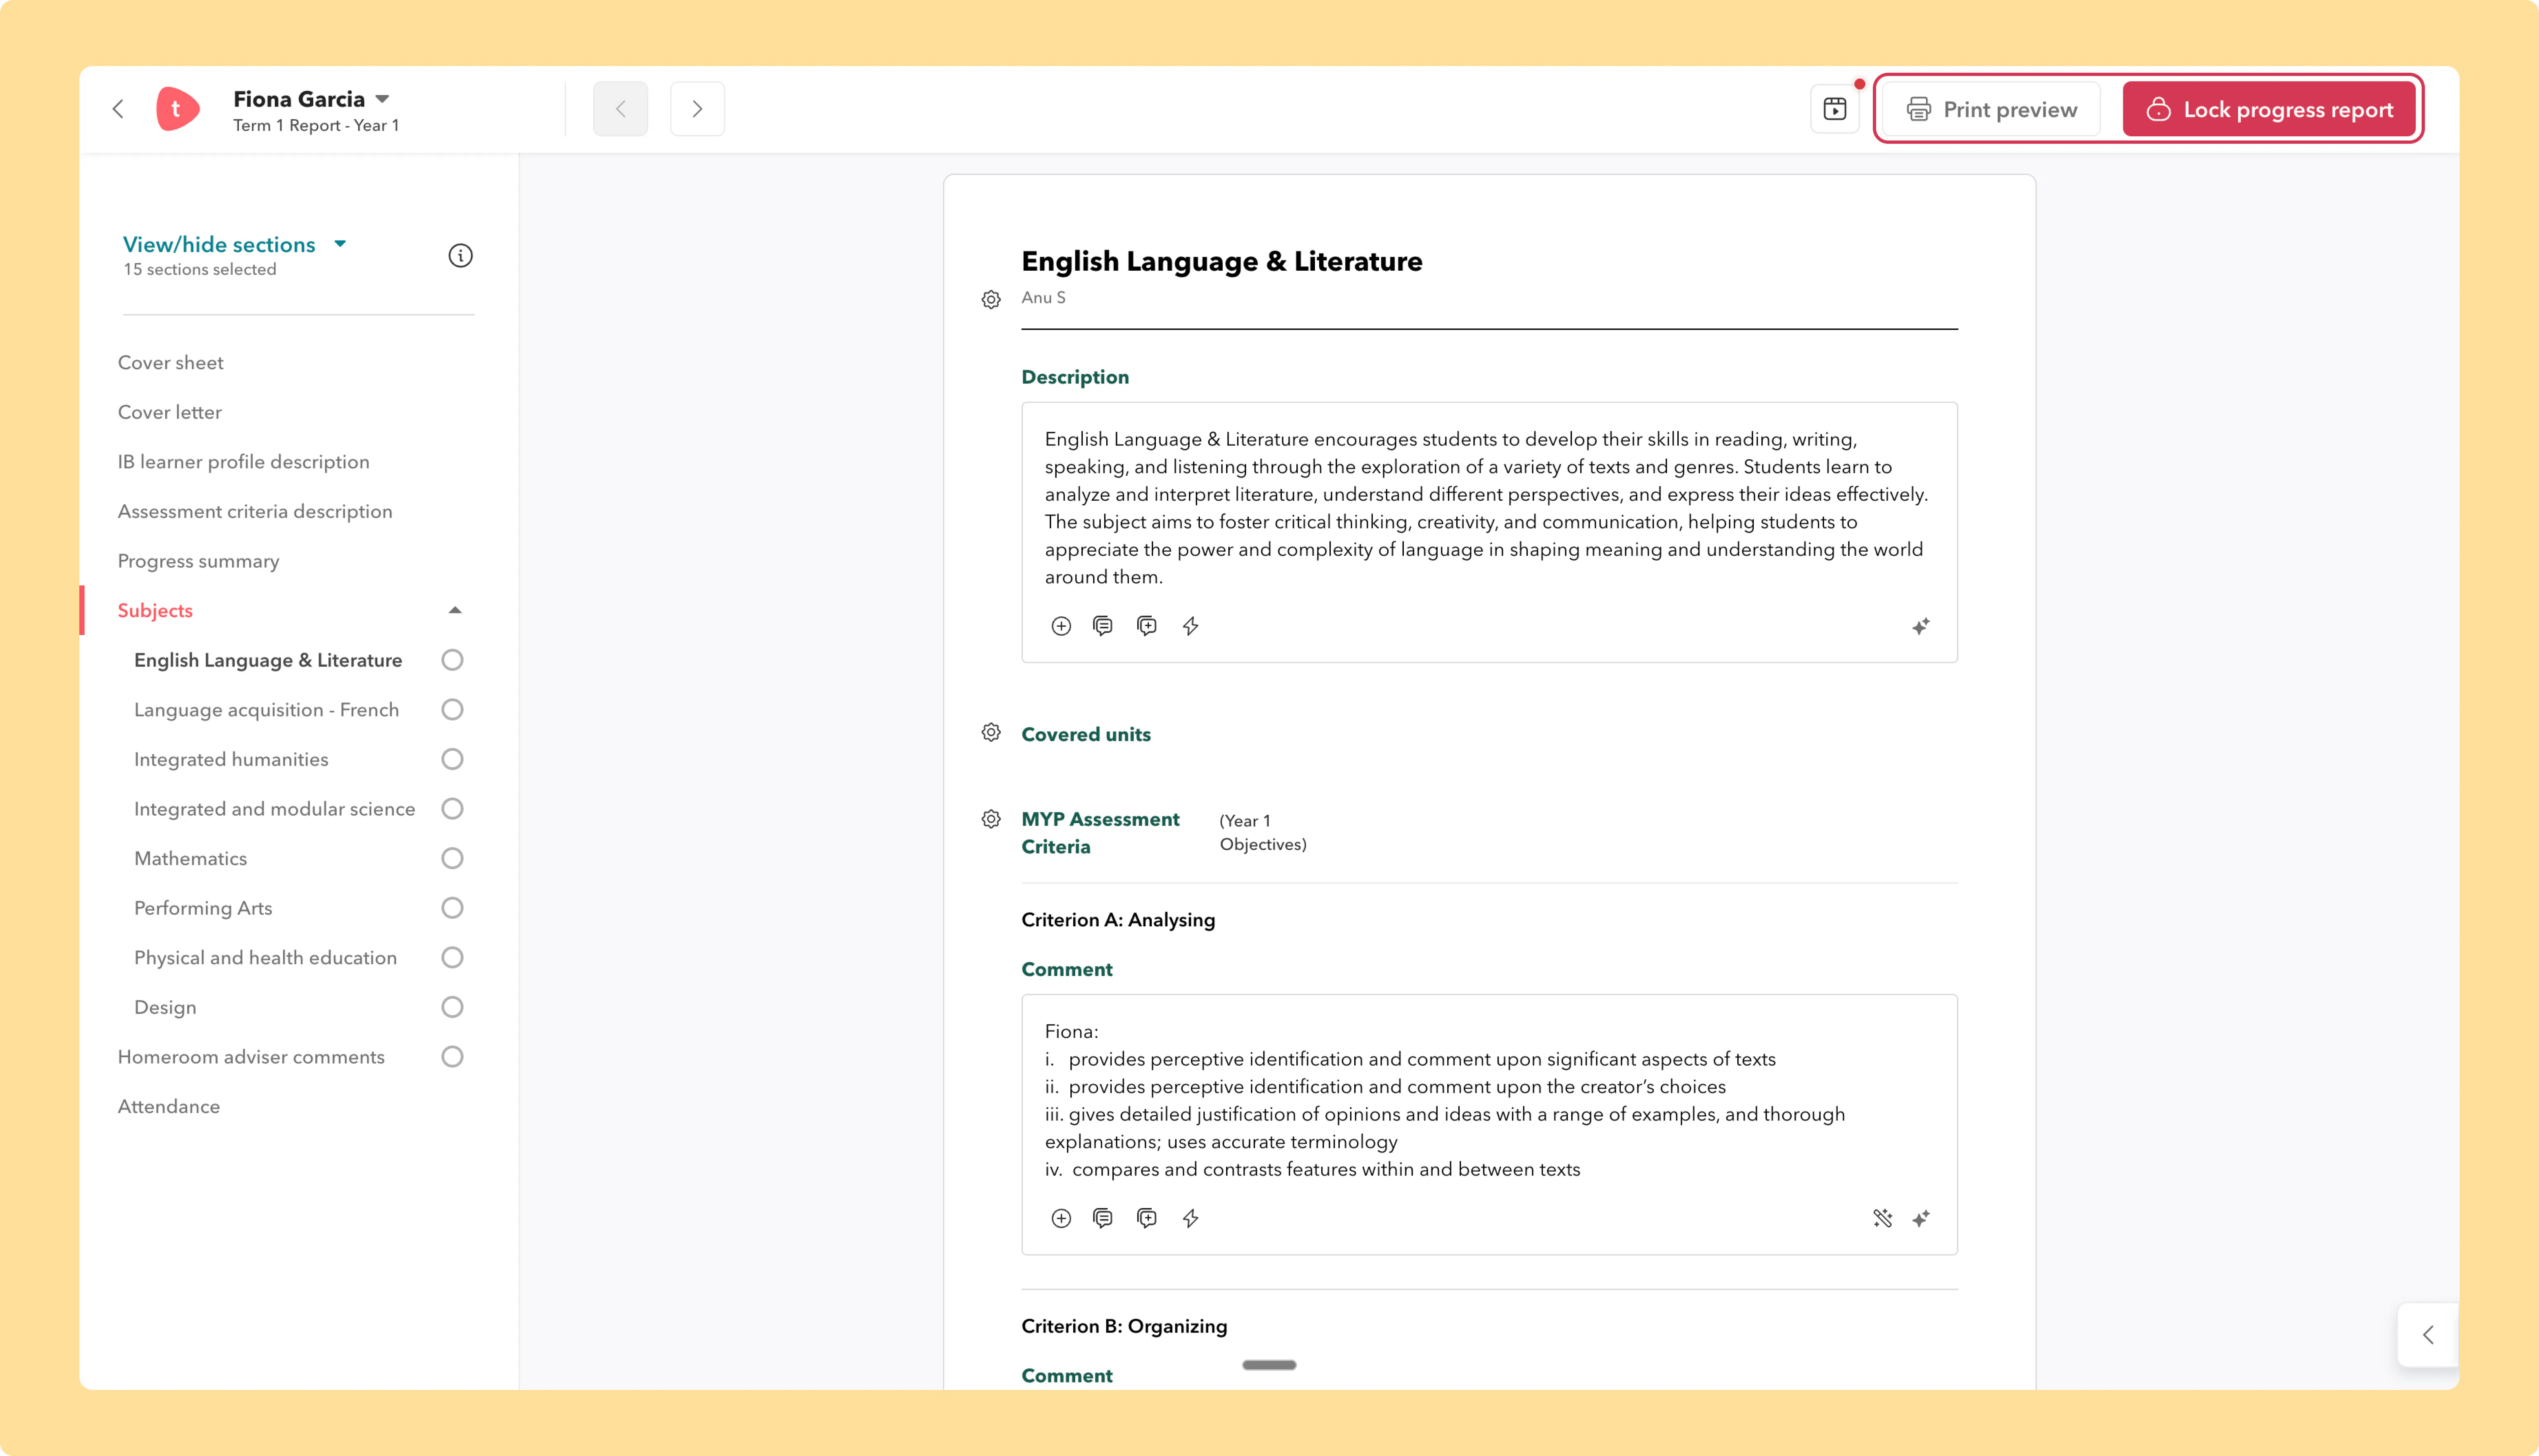Screen dimensions: 2539x1456
Task: Select the radio circle for Mathematics
Action: click(452, 858)
